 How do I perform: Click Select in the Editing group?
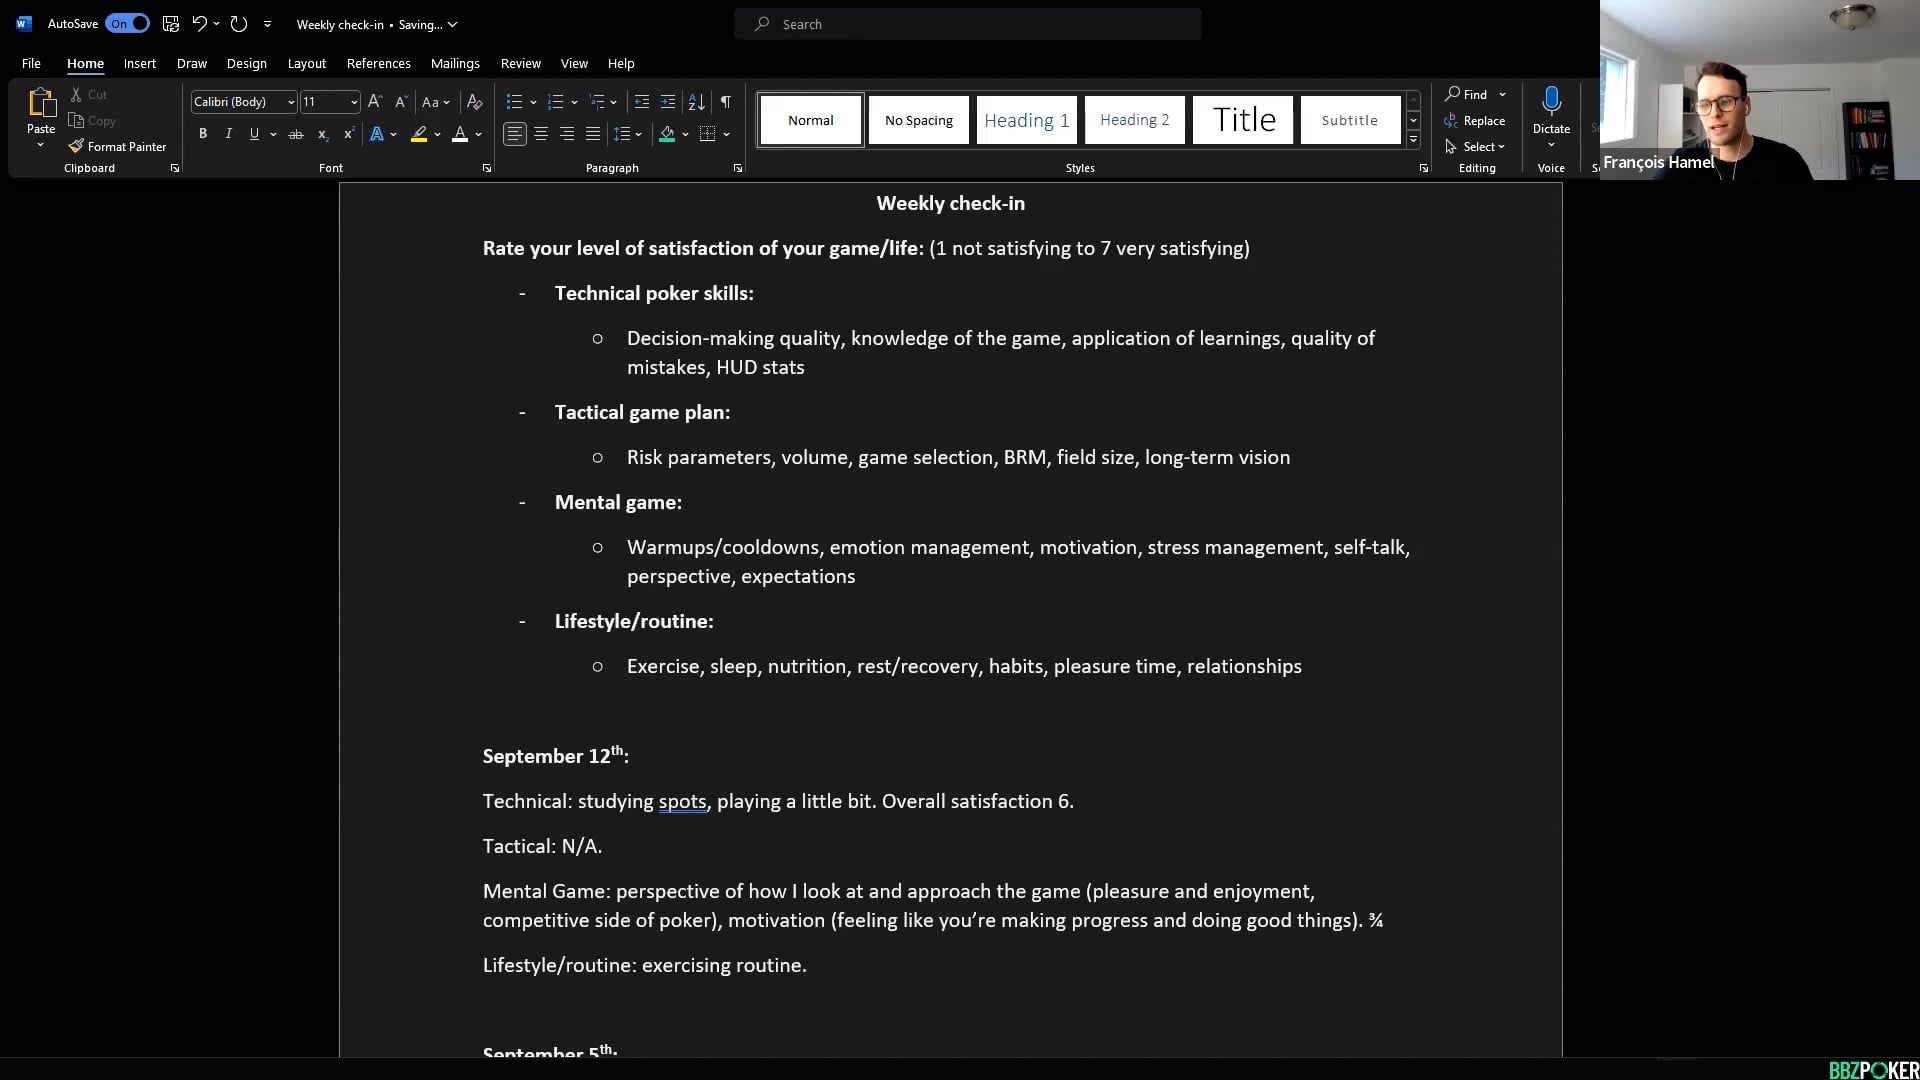pyautogui.click(x=1476, y=146)
